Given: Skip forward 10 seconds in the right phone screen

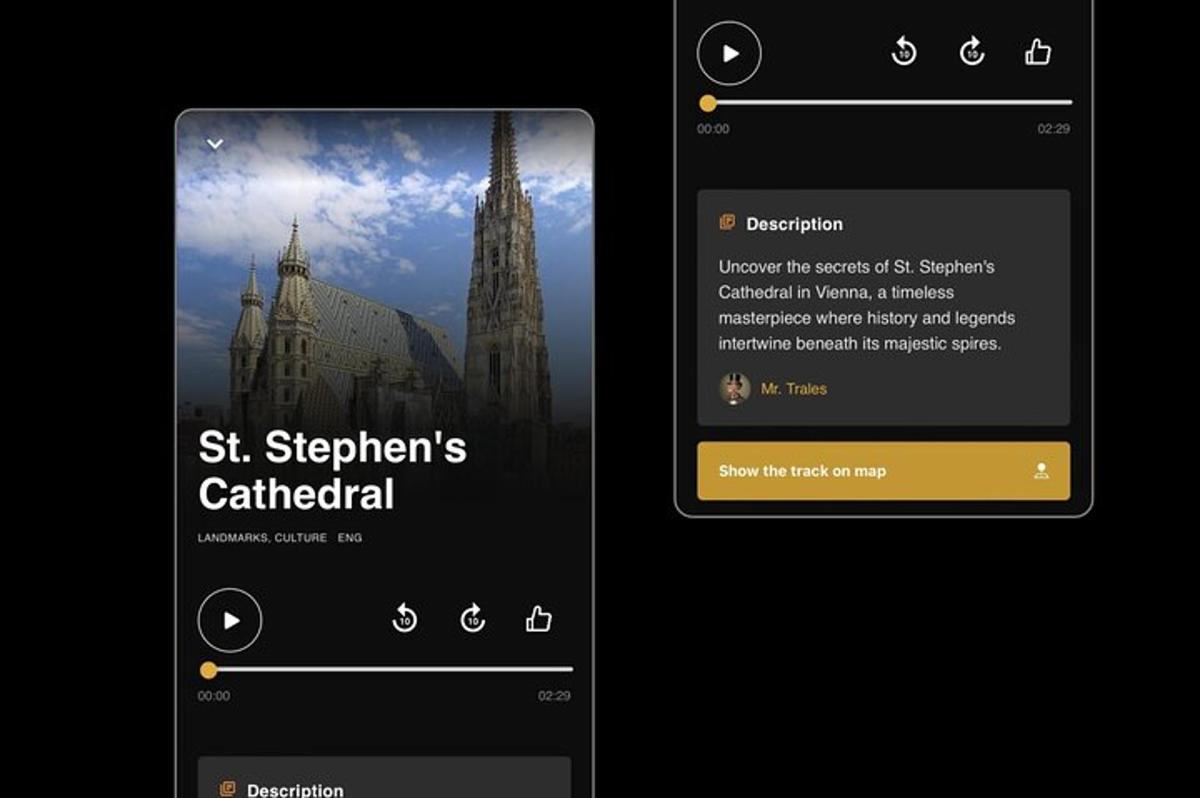Looking at the screenshot, I should tap(972, 52).
